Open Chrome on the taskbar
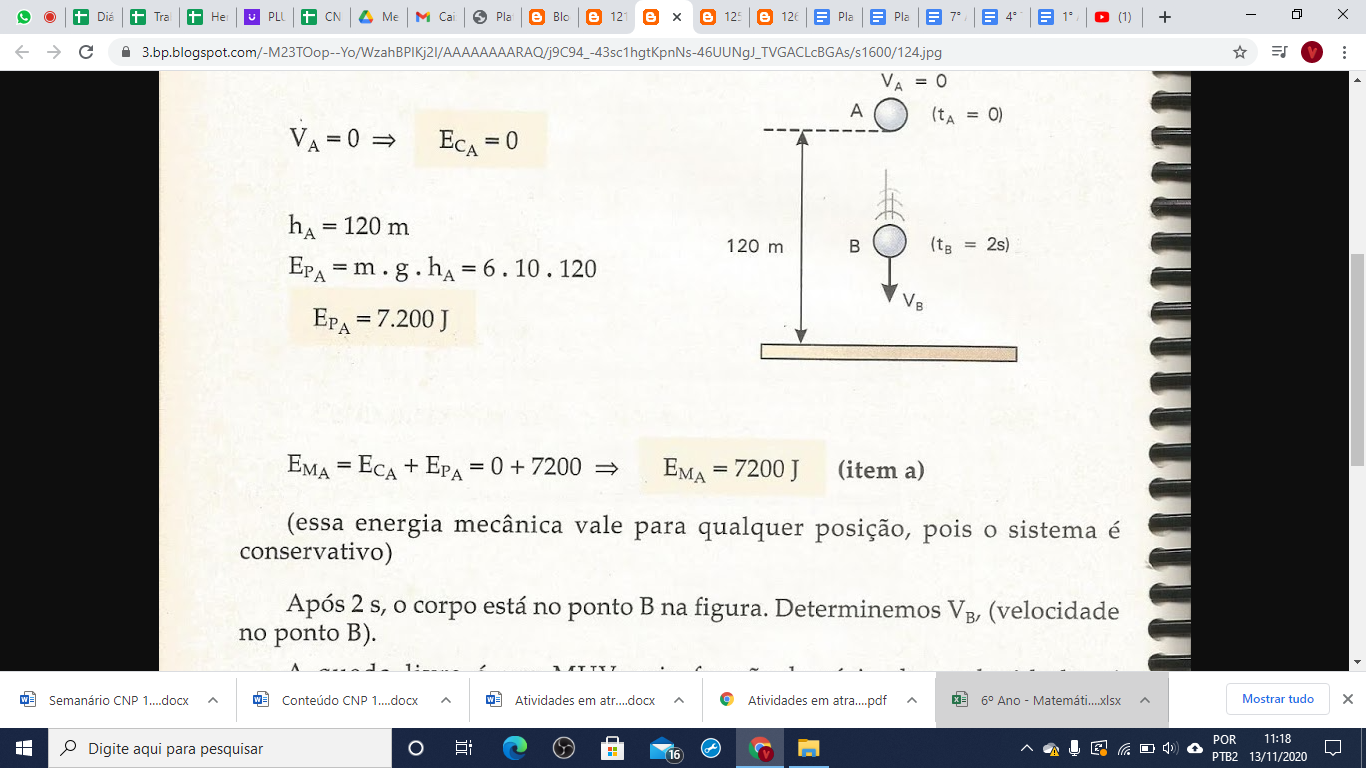 [x=760, y=748]
